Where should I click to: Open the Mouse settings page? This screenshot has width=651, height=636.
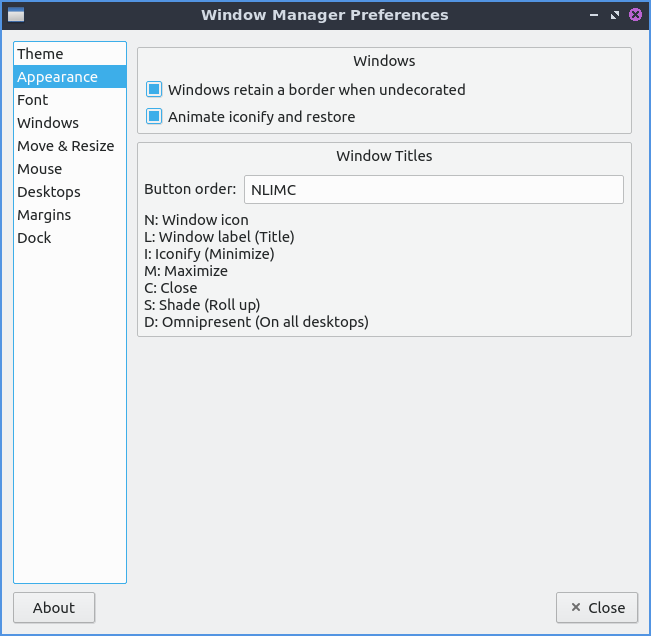click(x=40, y=169)
